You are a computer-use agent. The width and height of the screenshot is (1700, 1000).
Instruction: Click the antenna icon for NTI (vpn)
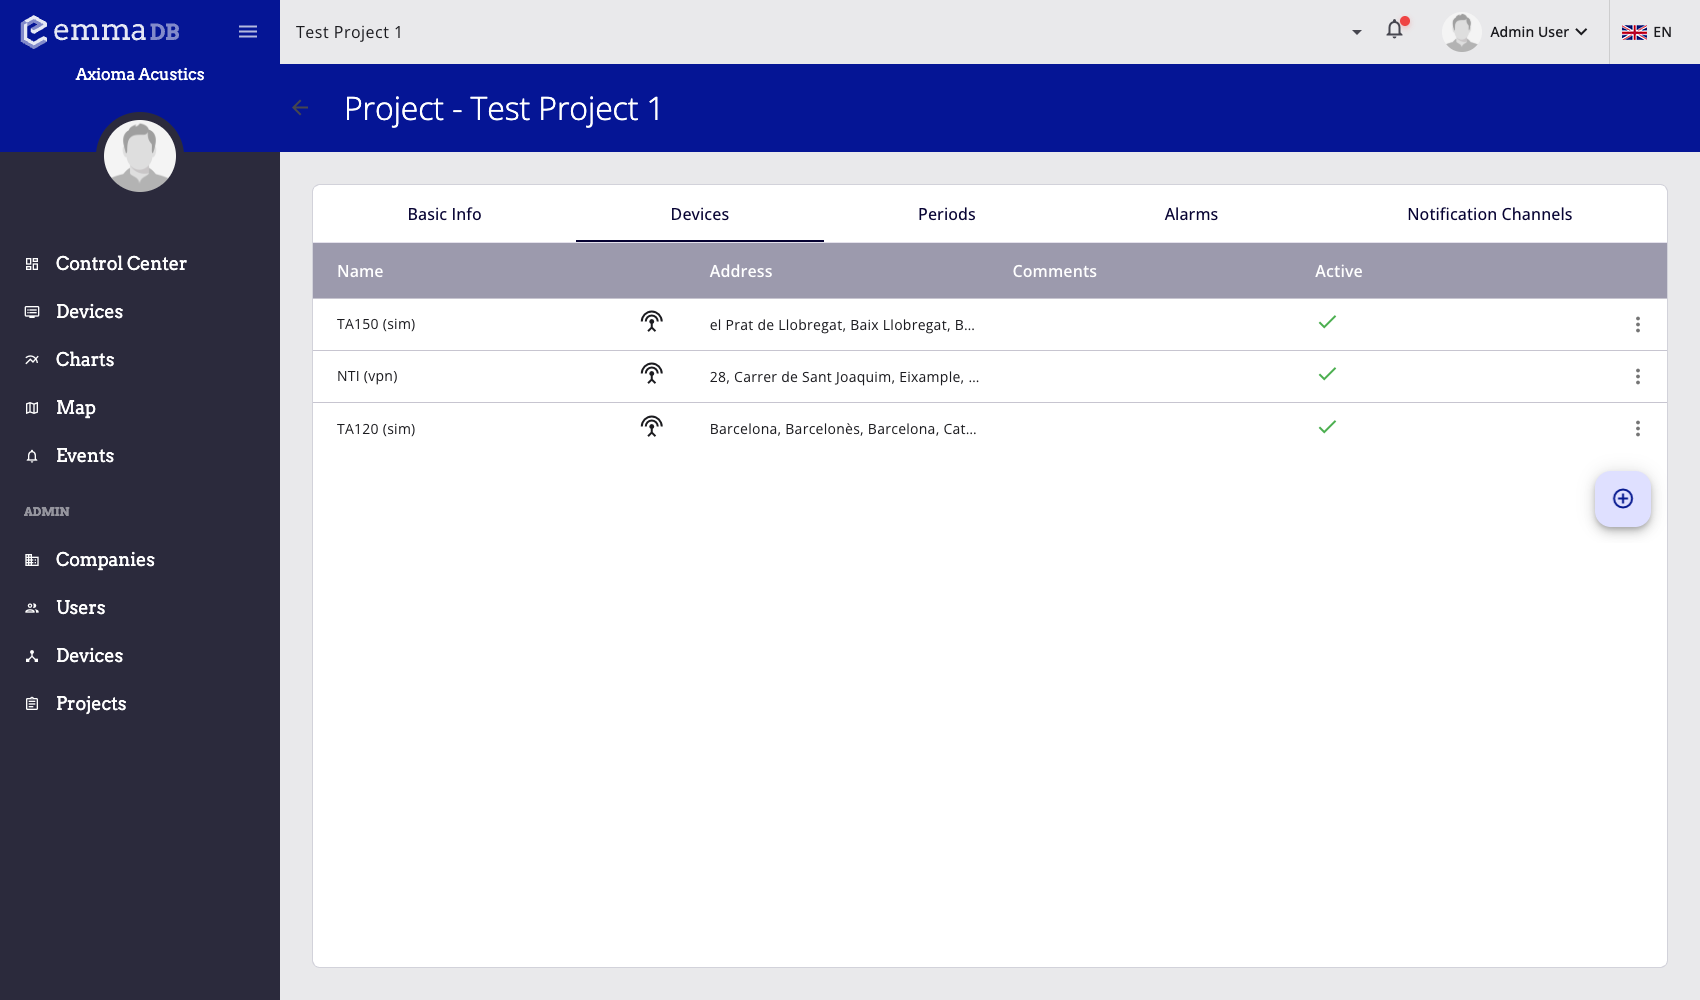pyautogui.click(x=651, y=374)
